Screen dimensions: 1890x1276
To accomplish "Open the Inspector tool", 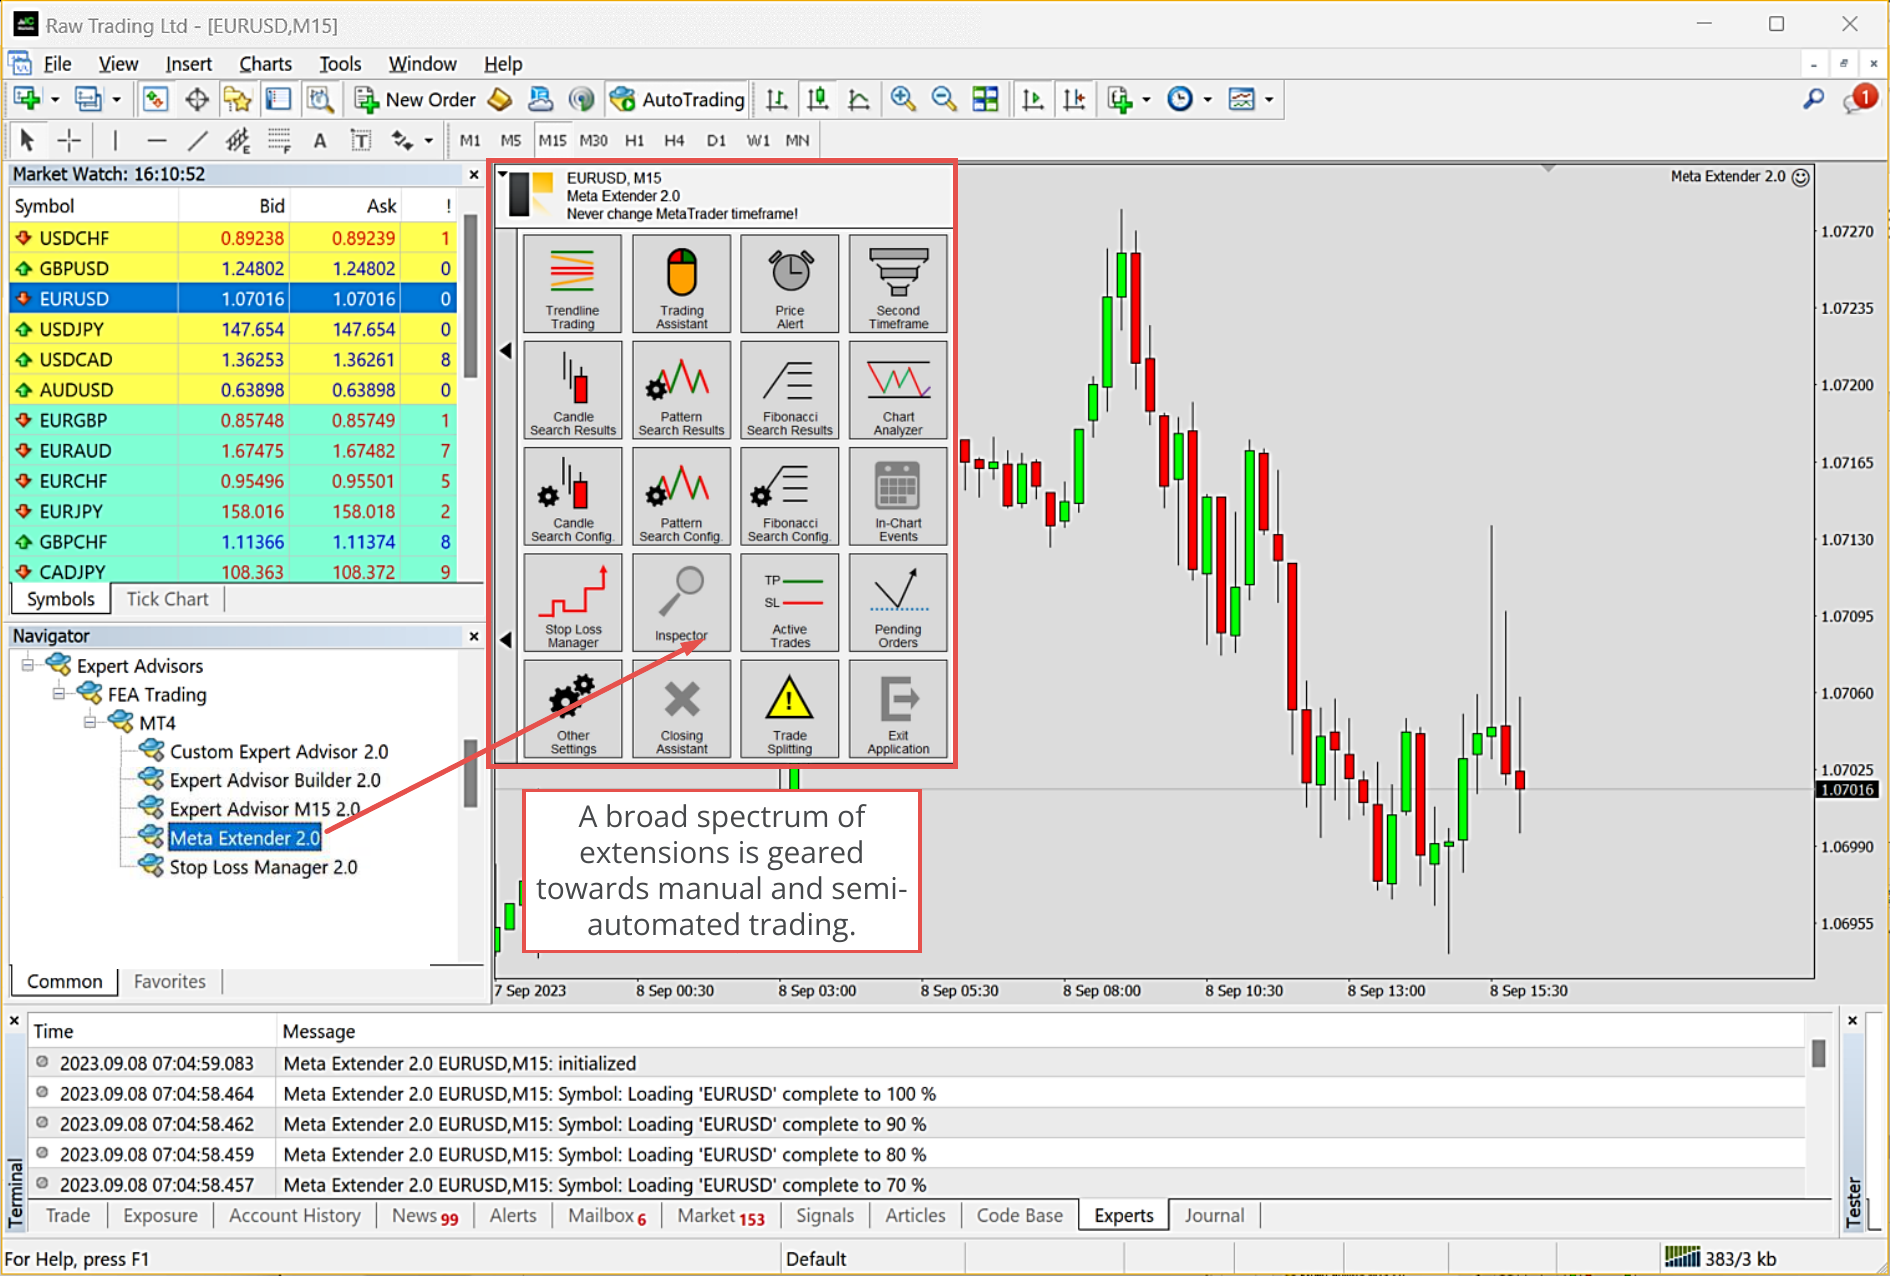I will (x=681, y=603).
